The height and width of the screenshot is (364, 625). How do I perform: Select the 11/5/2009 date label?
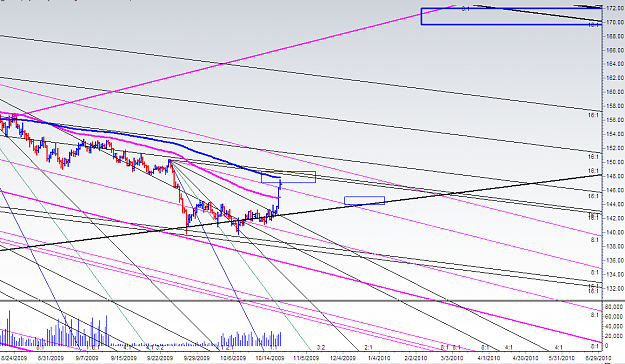coord(306,358)
